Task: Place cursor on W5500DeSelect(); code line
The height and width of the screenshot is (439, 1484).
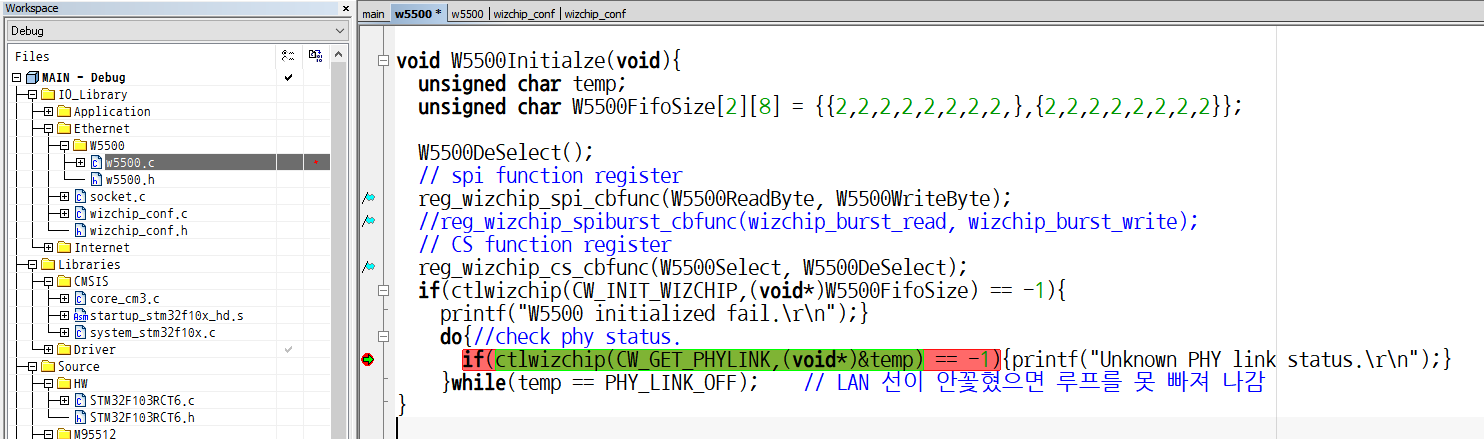Action: pos(506,152)
